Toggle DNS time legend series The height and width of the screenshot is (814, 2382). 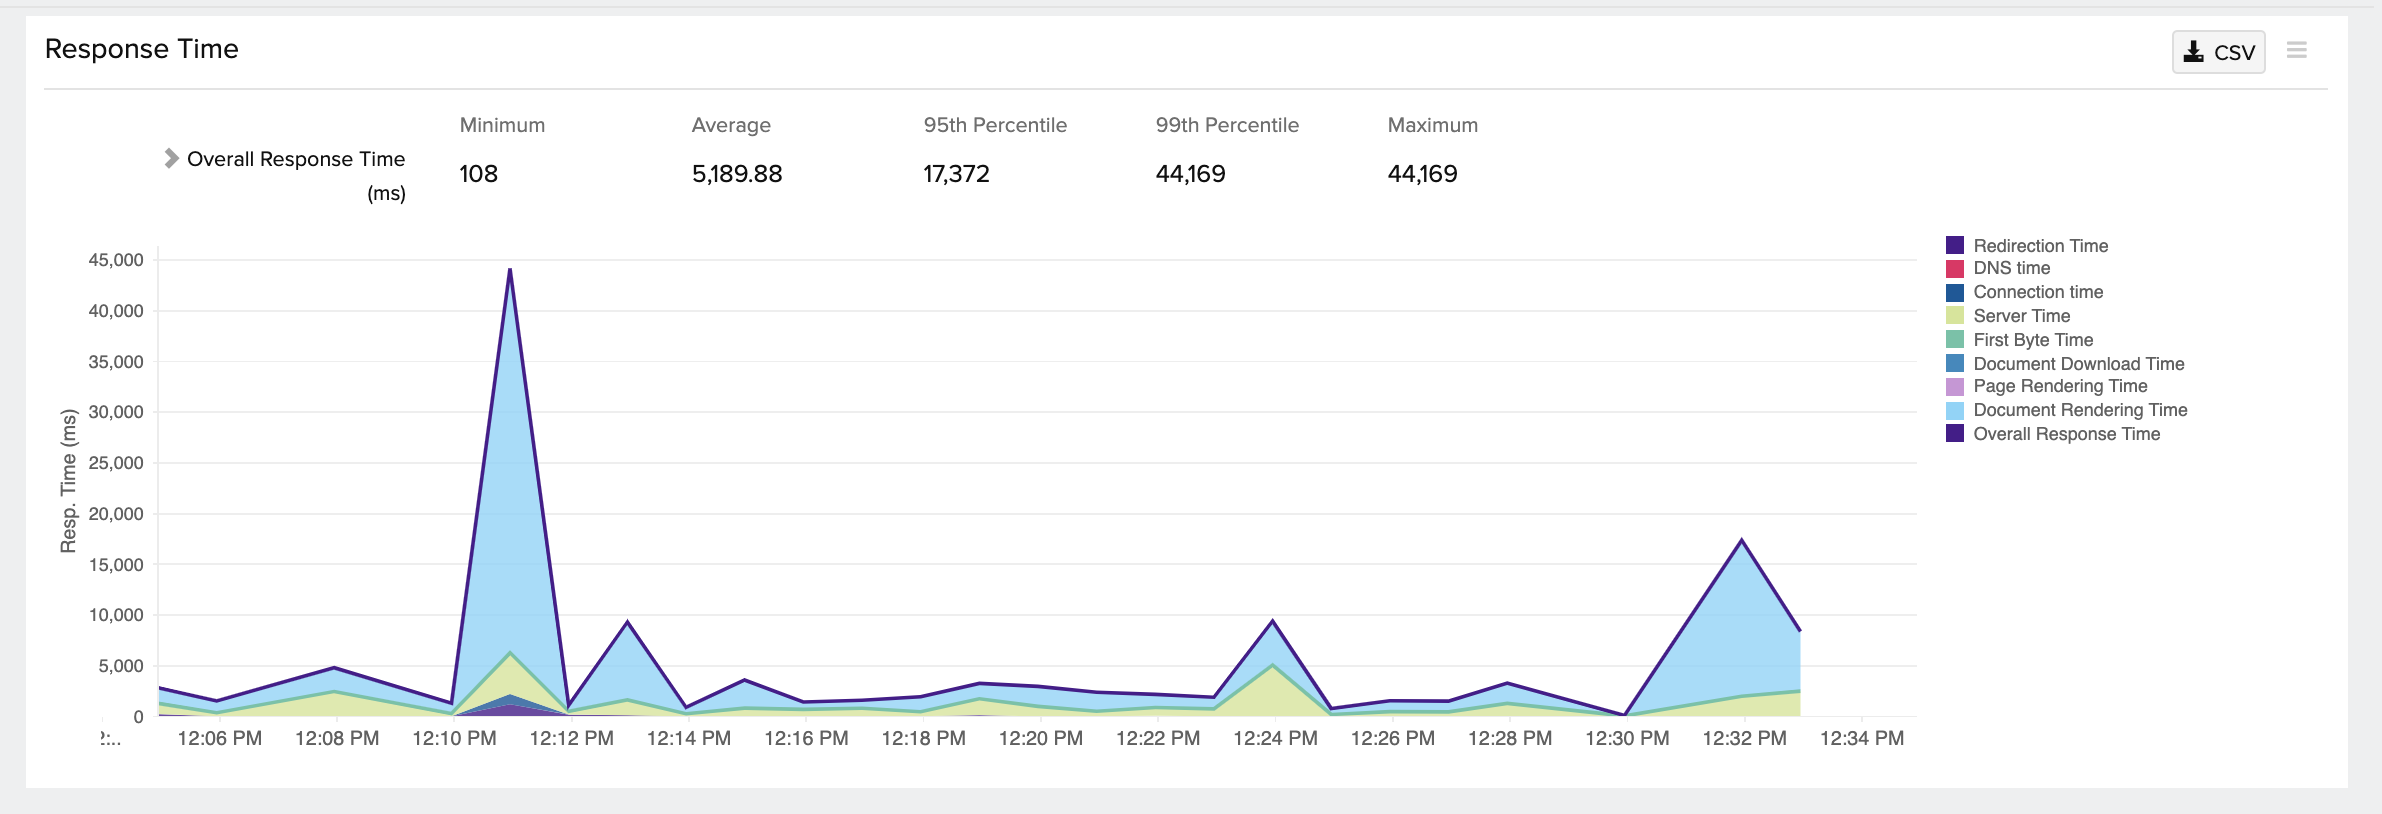[x=2010, y=268]
